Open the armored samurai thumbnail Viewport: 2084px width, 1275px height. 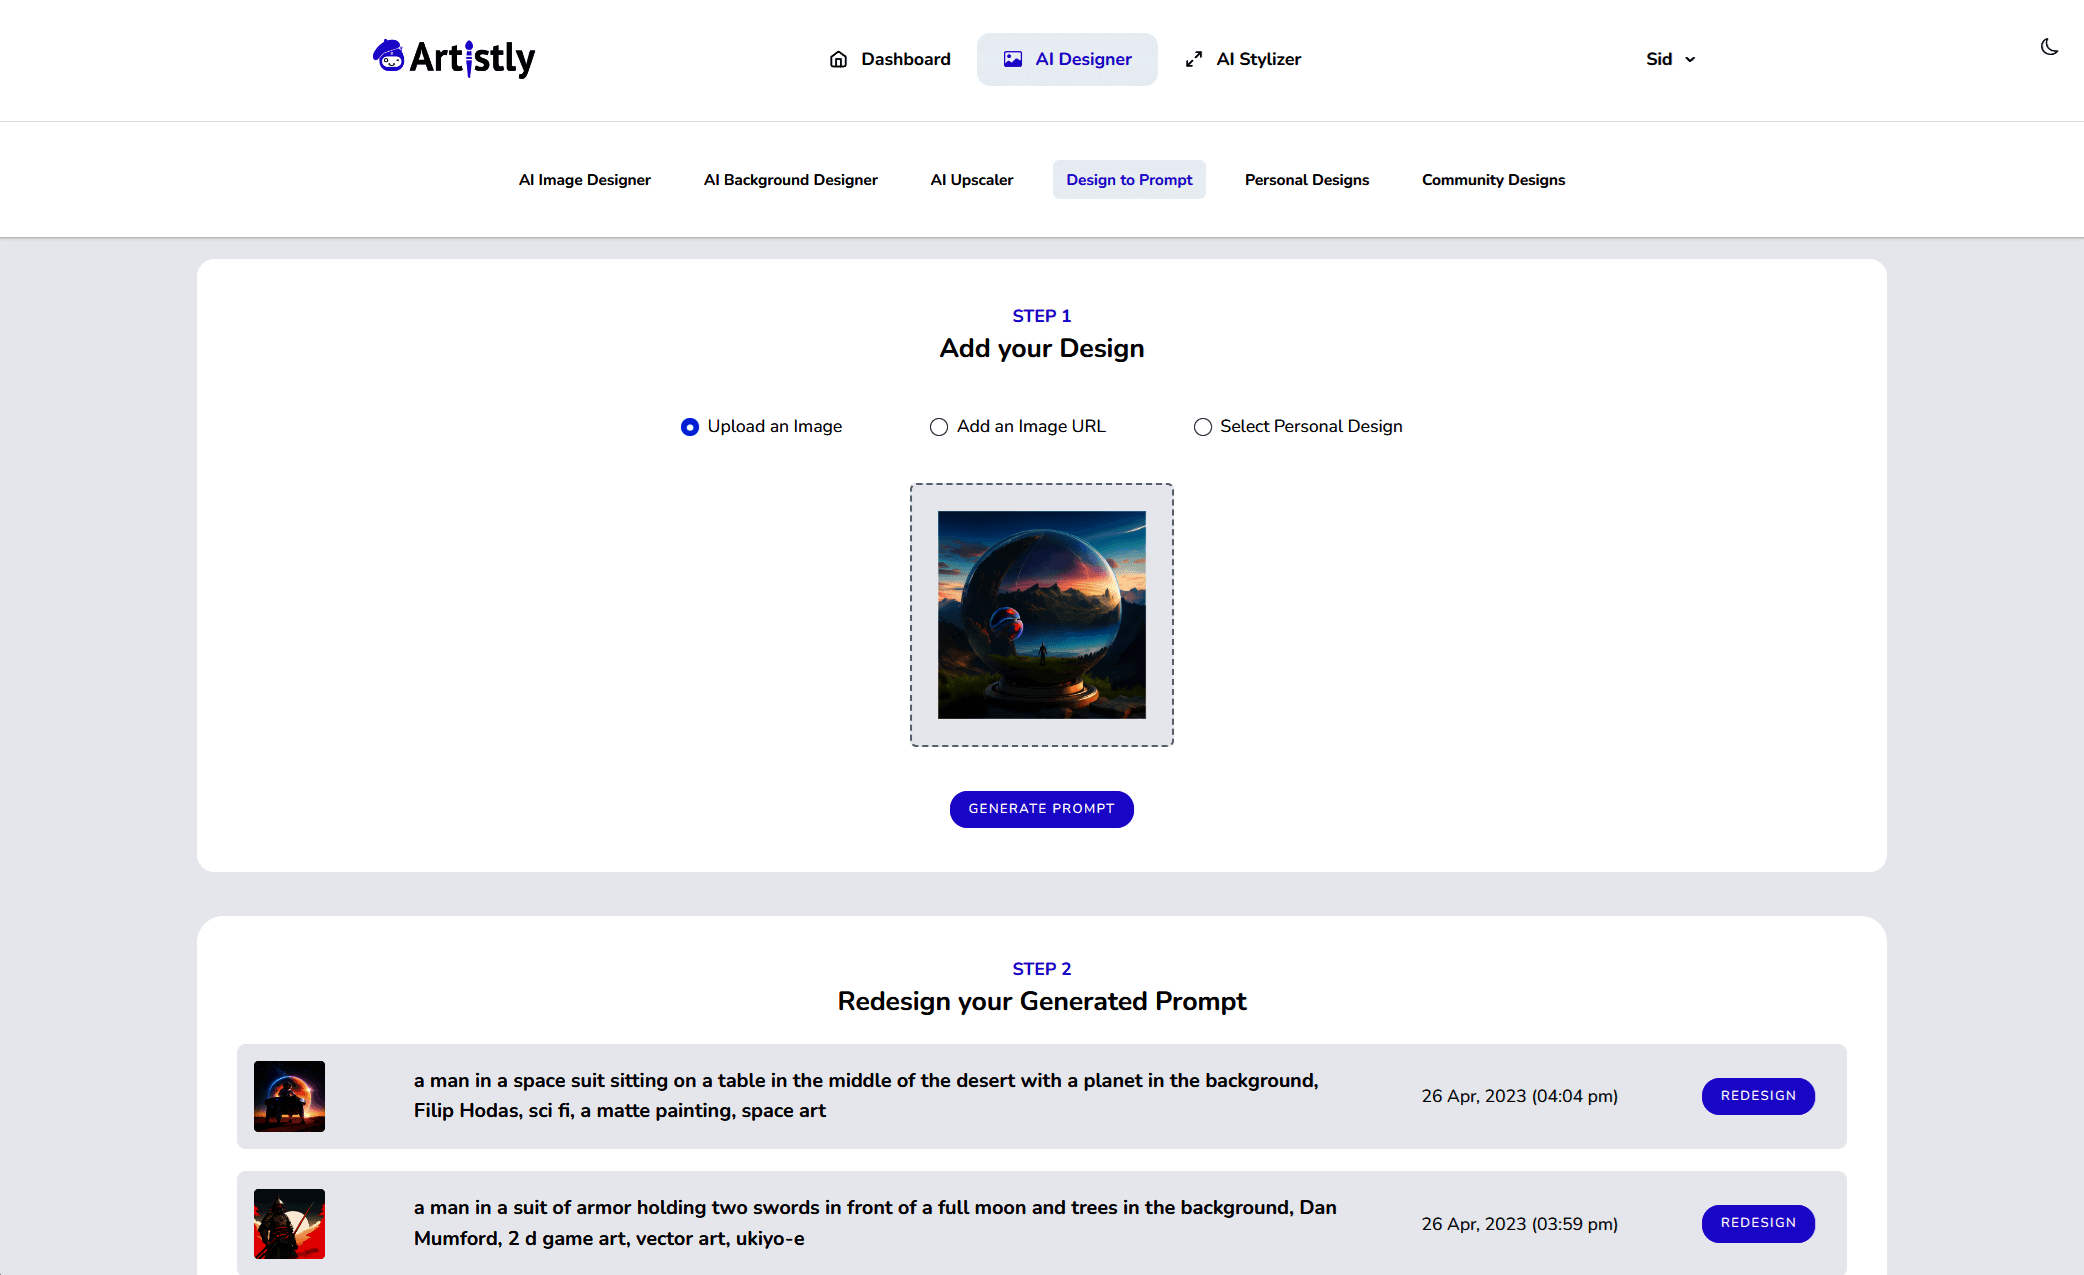pos(289,1223)
